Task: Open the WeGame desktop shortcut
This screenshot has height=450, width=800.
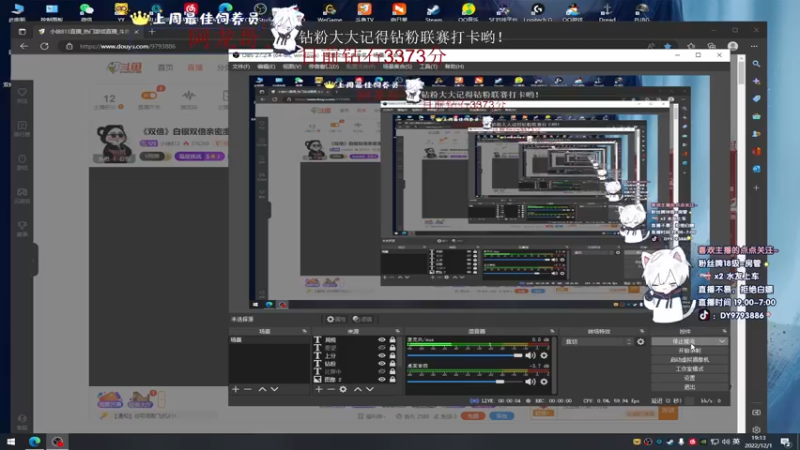Action: tap(330, 11)
